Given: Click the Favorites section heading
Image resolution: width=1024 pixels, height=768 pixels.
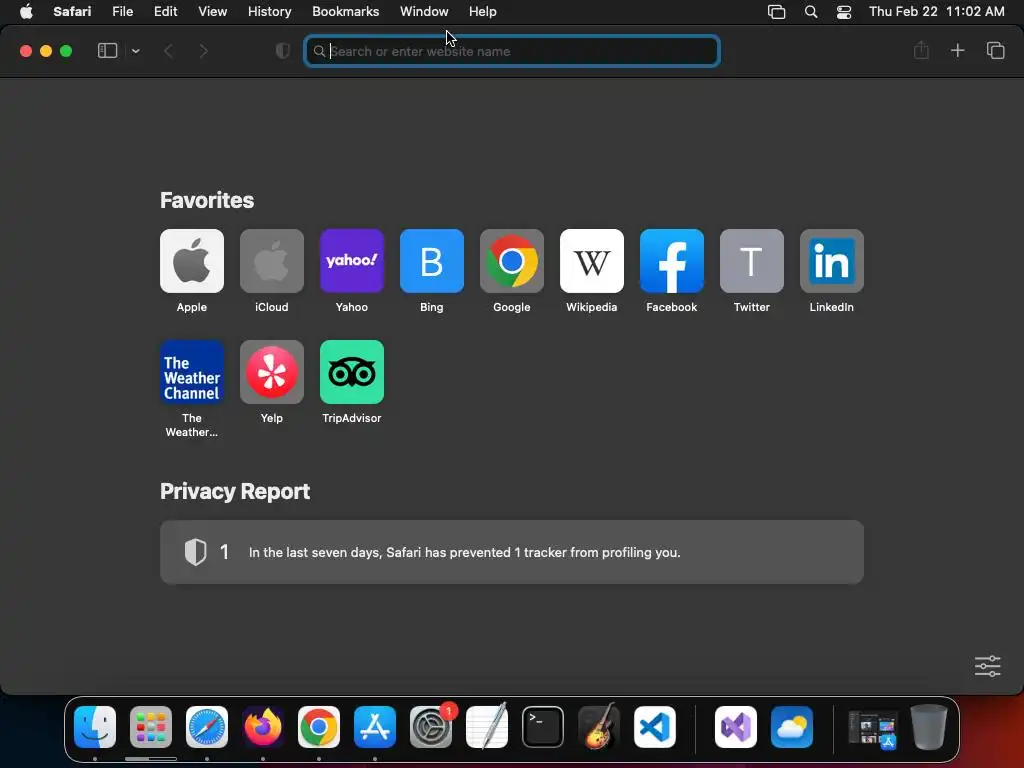Looking at the screenshot, I should [207, 200].
